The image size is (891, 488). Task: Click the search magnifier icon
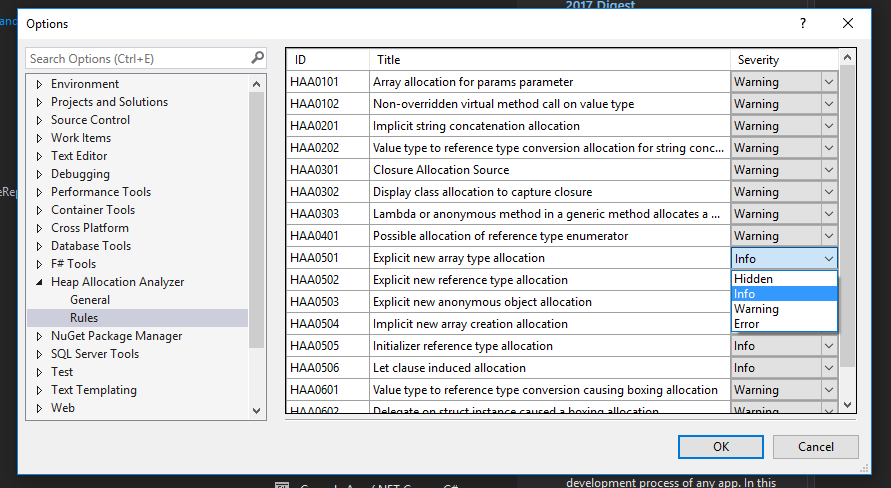257,57
